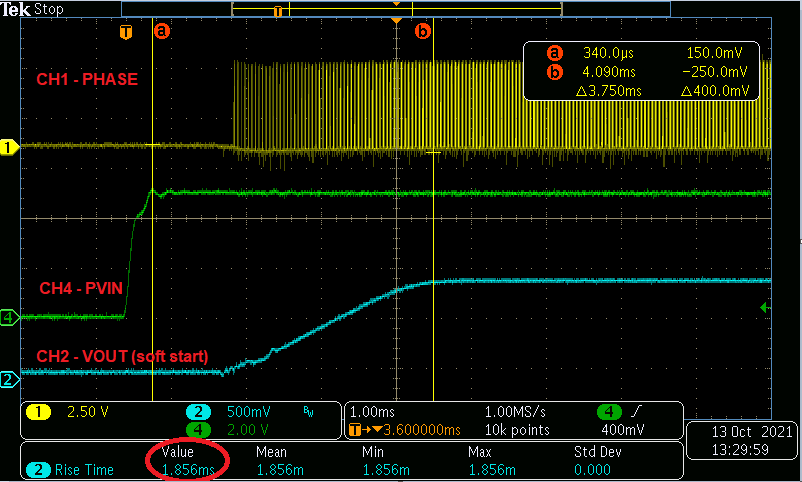Click the 340.0µs cursor a time
Viewport: 802px width, 482px height.
(609, 53)
